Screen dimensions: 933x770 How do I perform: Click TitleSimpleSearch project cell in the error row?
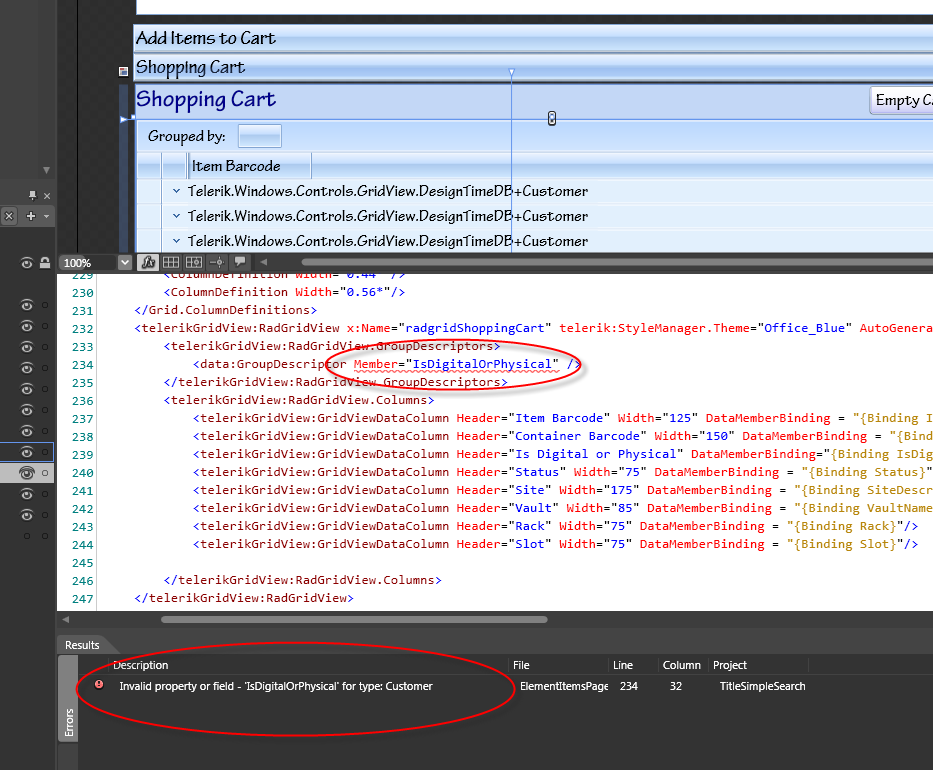762,686
